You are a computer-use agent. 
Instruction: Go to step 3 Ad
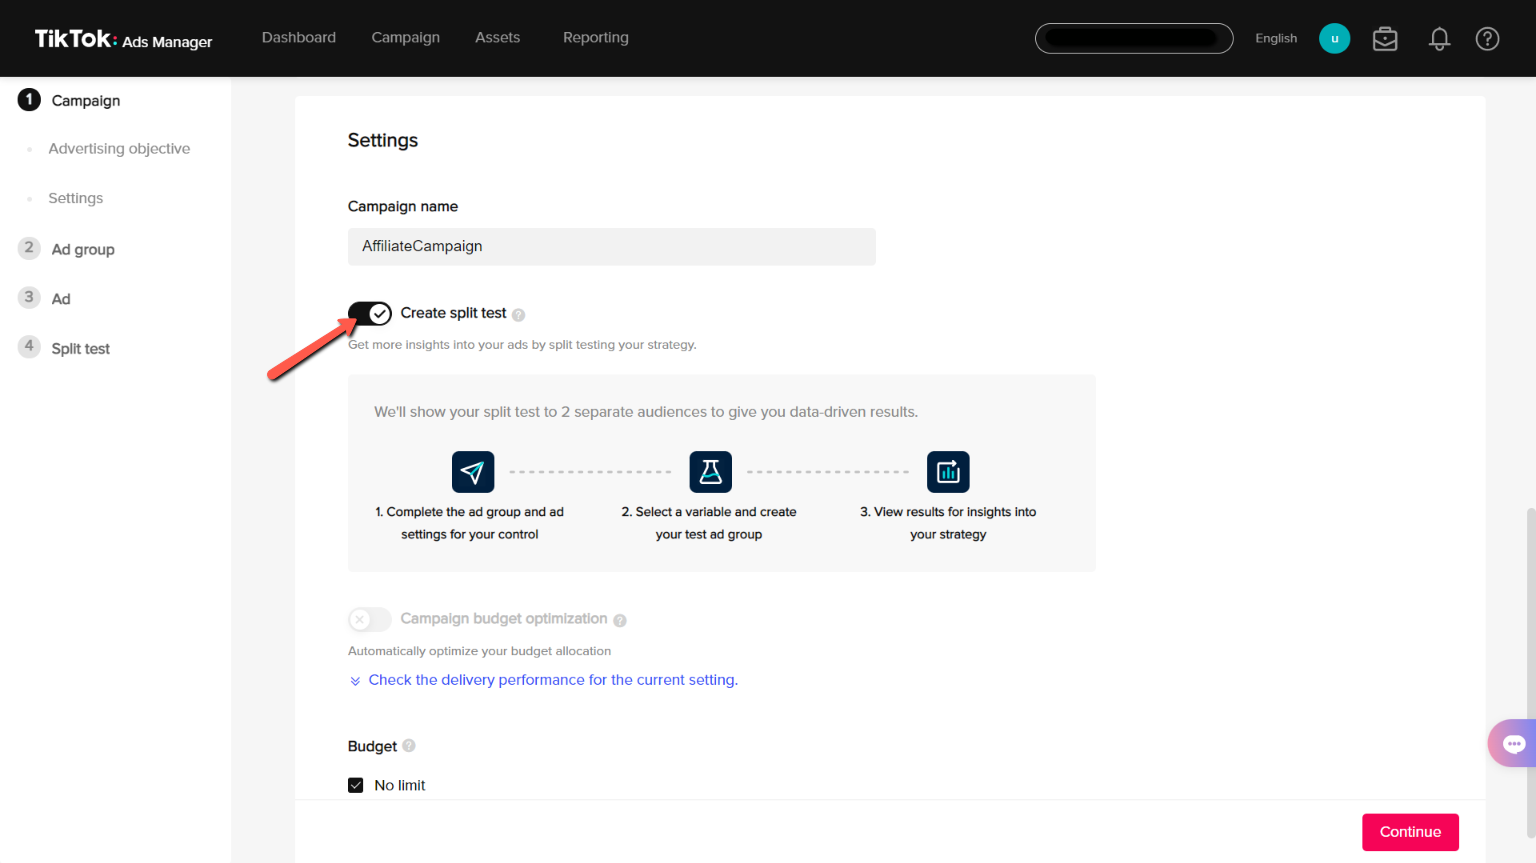tap(45, 298)
